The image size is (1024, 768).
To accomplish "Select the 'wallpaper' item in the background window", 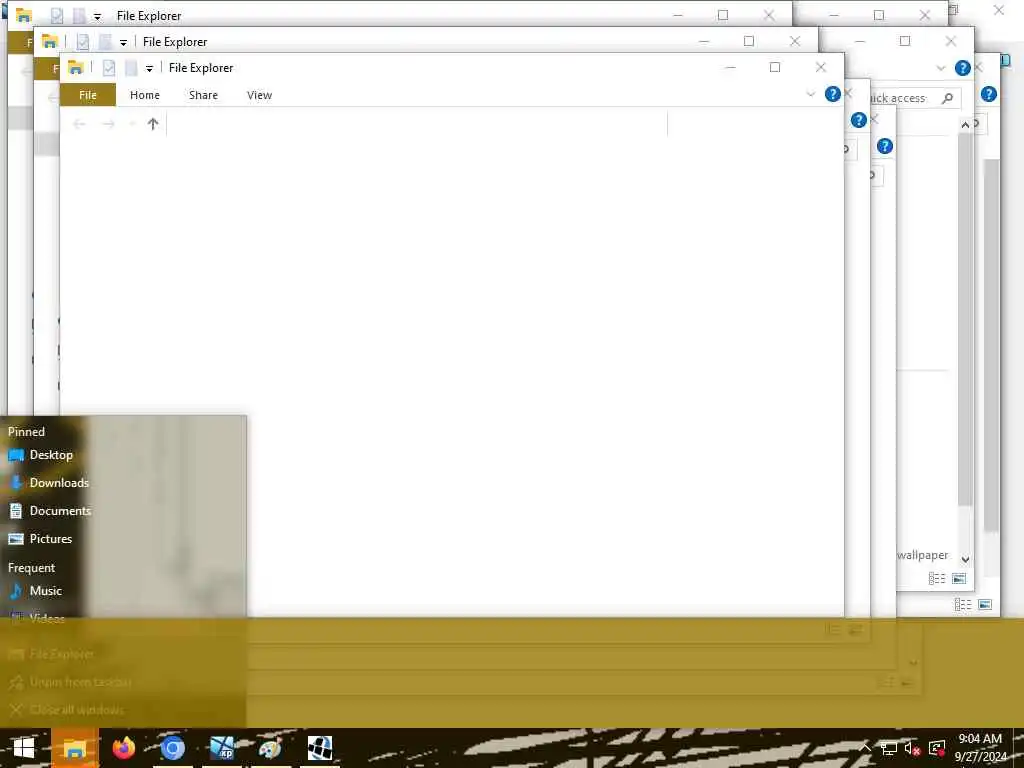I will [x=922, y=555].
